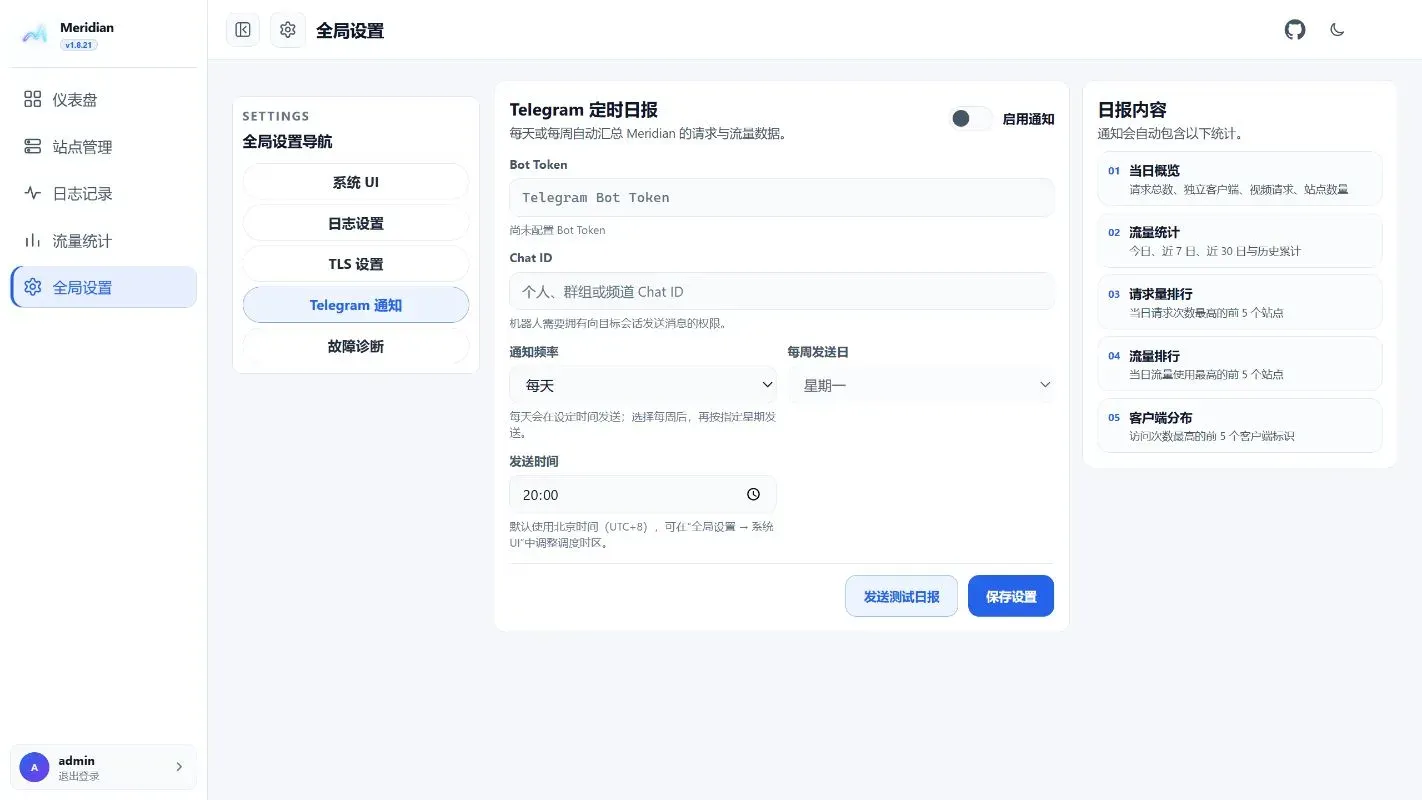1422x800 pixels.
Task: Focus the Chat ID input field
Action: tap(782, 292)
